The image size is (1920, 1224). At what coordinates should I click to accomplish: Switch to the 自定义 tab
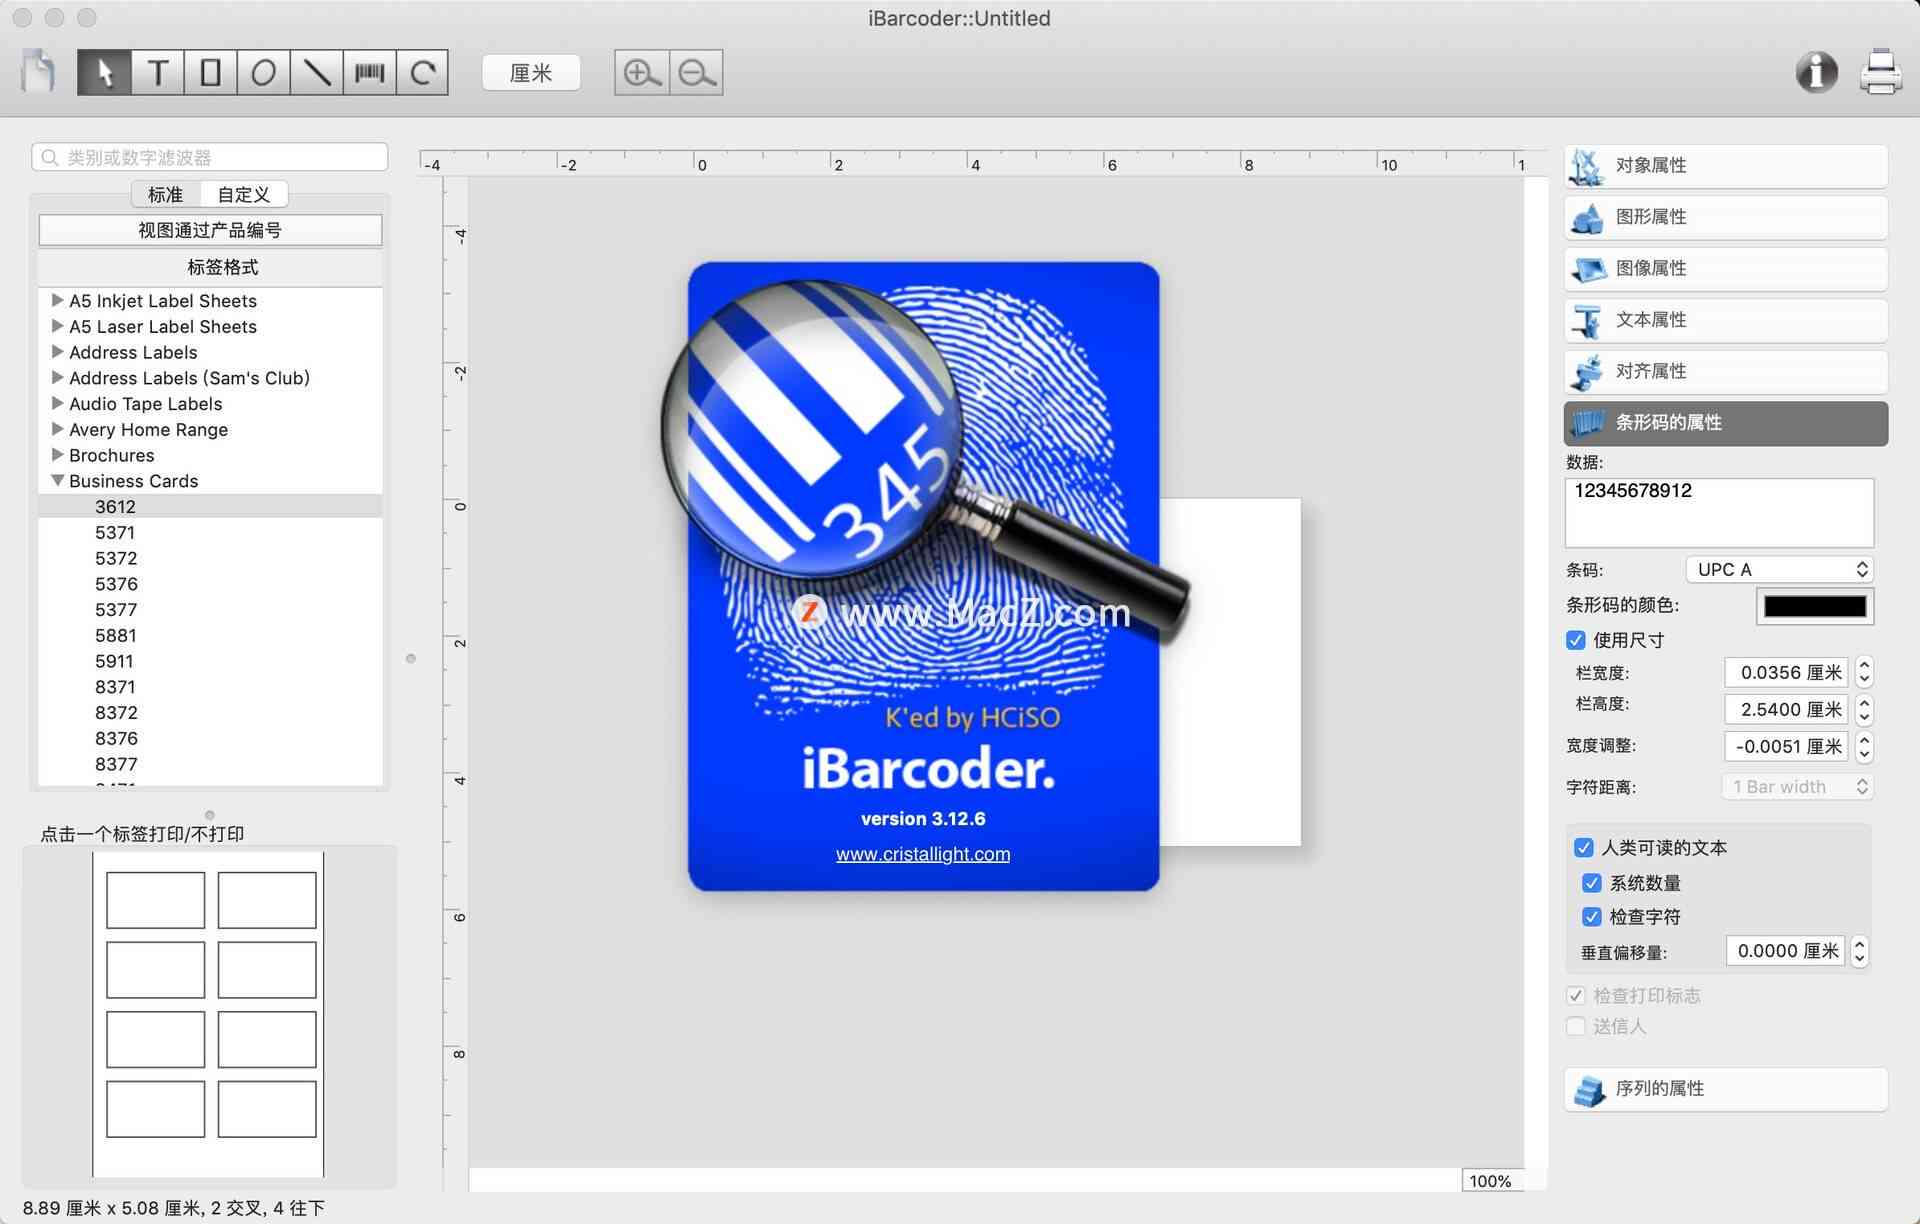[x=244, y=194]
